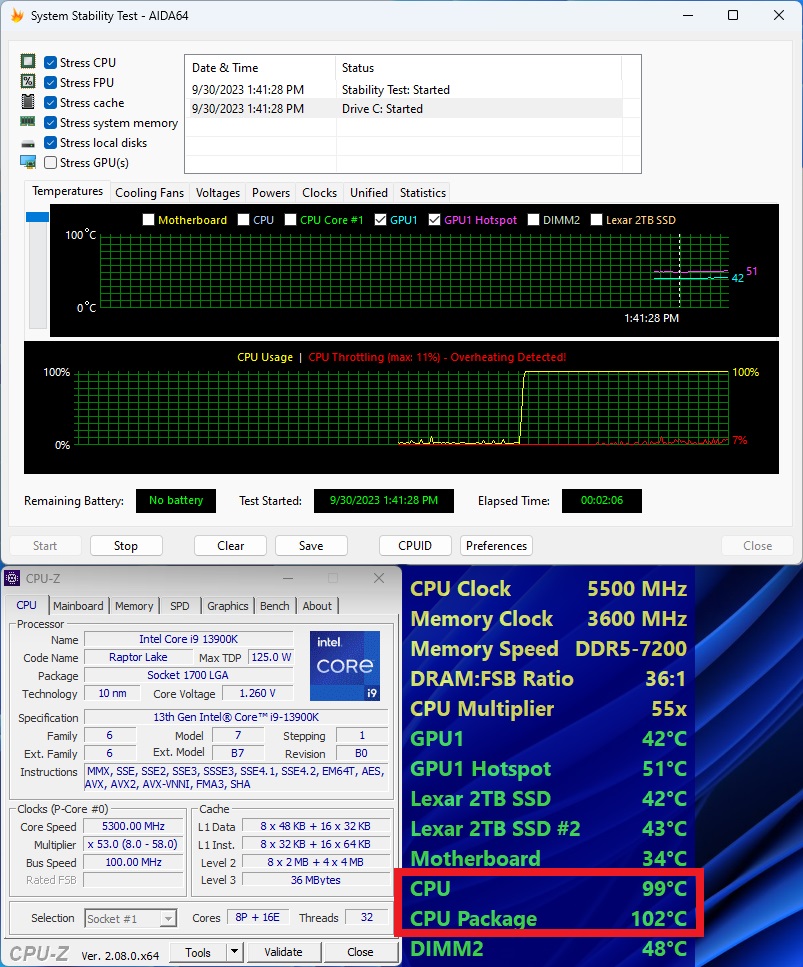The width and height of the screenshot is (803, 967).
Task: Uncheck Stress local disks
Action: point(51,142)
